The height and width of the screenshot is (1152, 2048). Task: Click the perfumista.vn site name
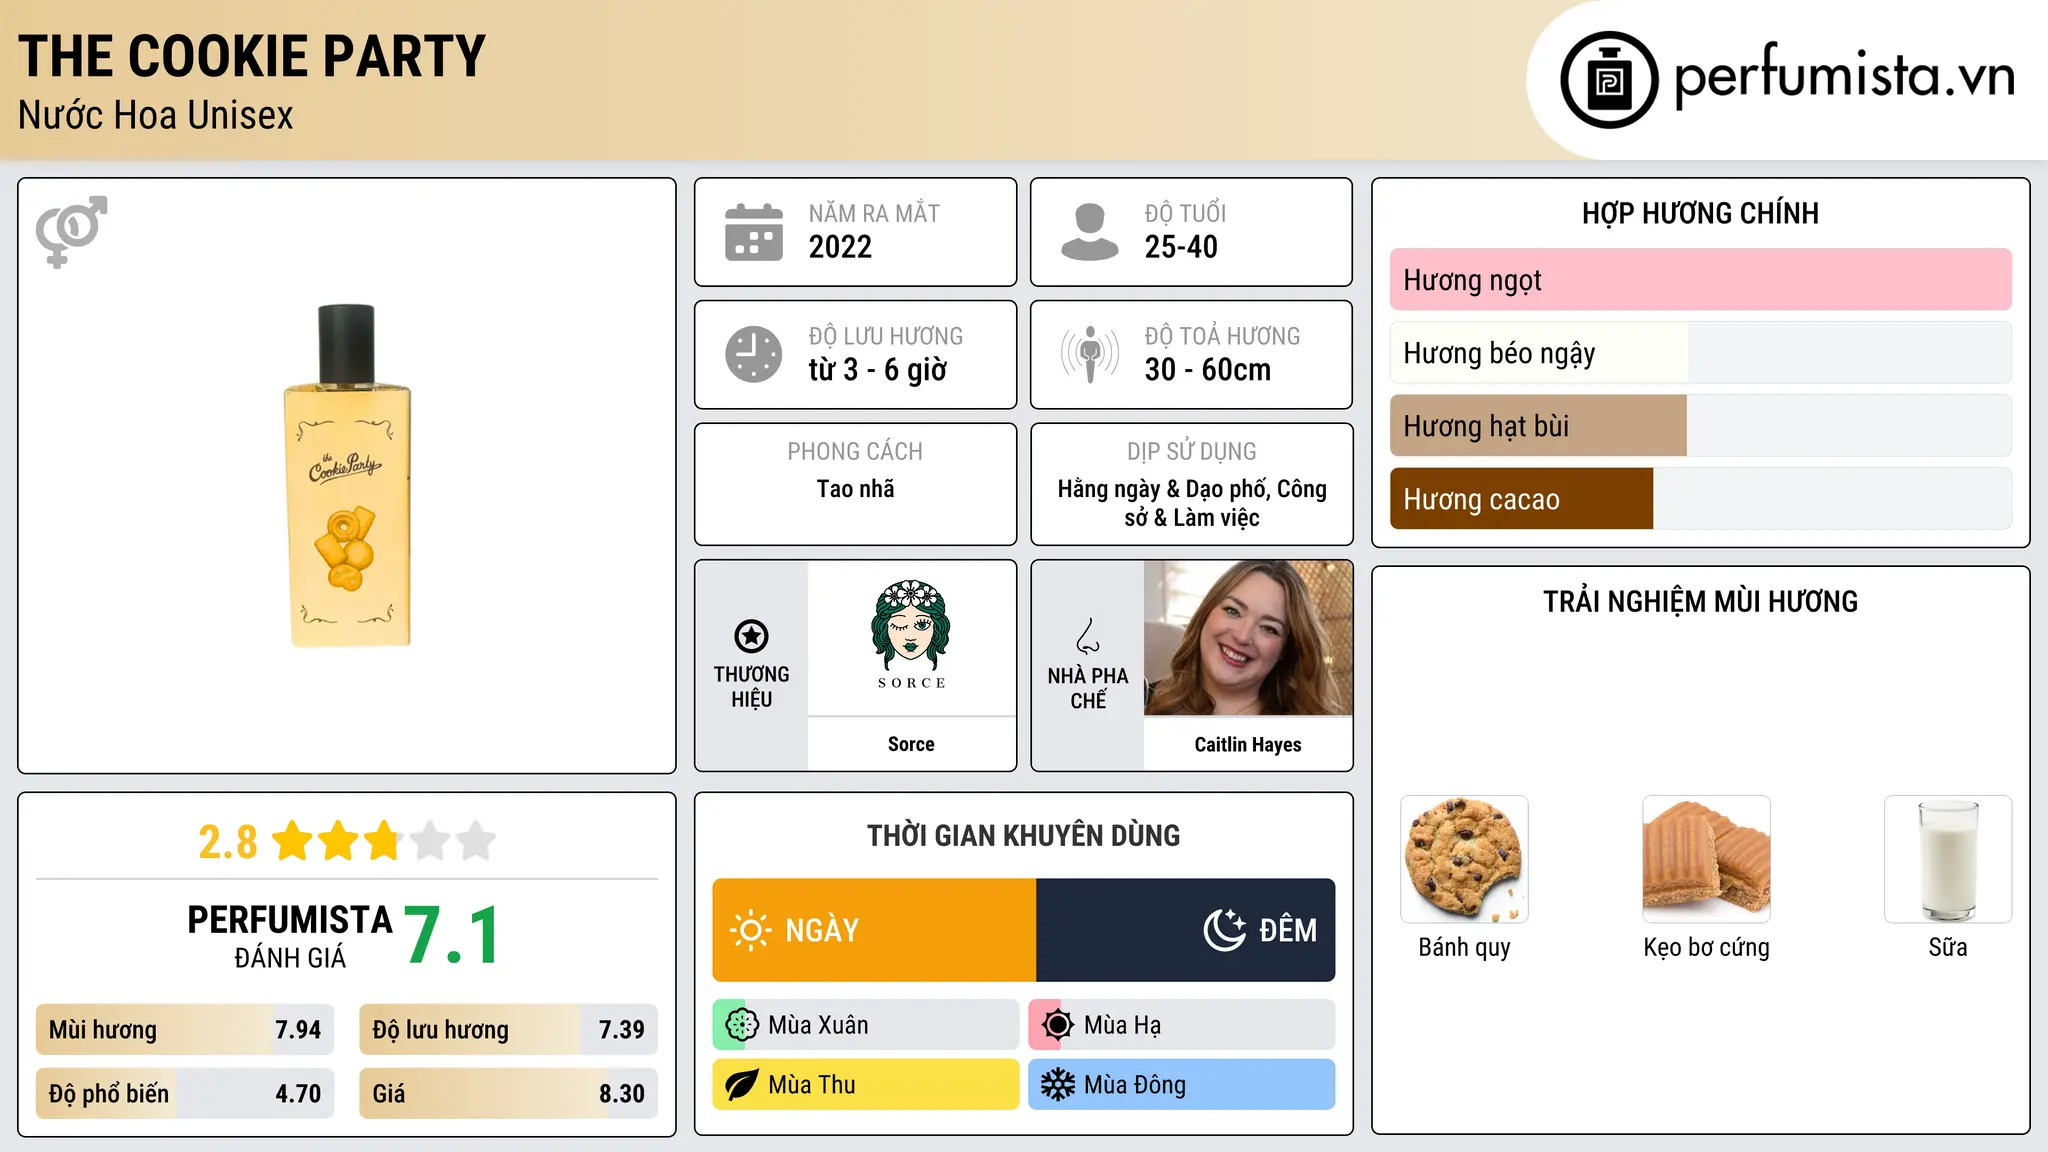click(1844, 76)
